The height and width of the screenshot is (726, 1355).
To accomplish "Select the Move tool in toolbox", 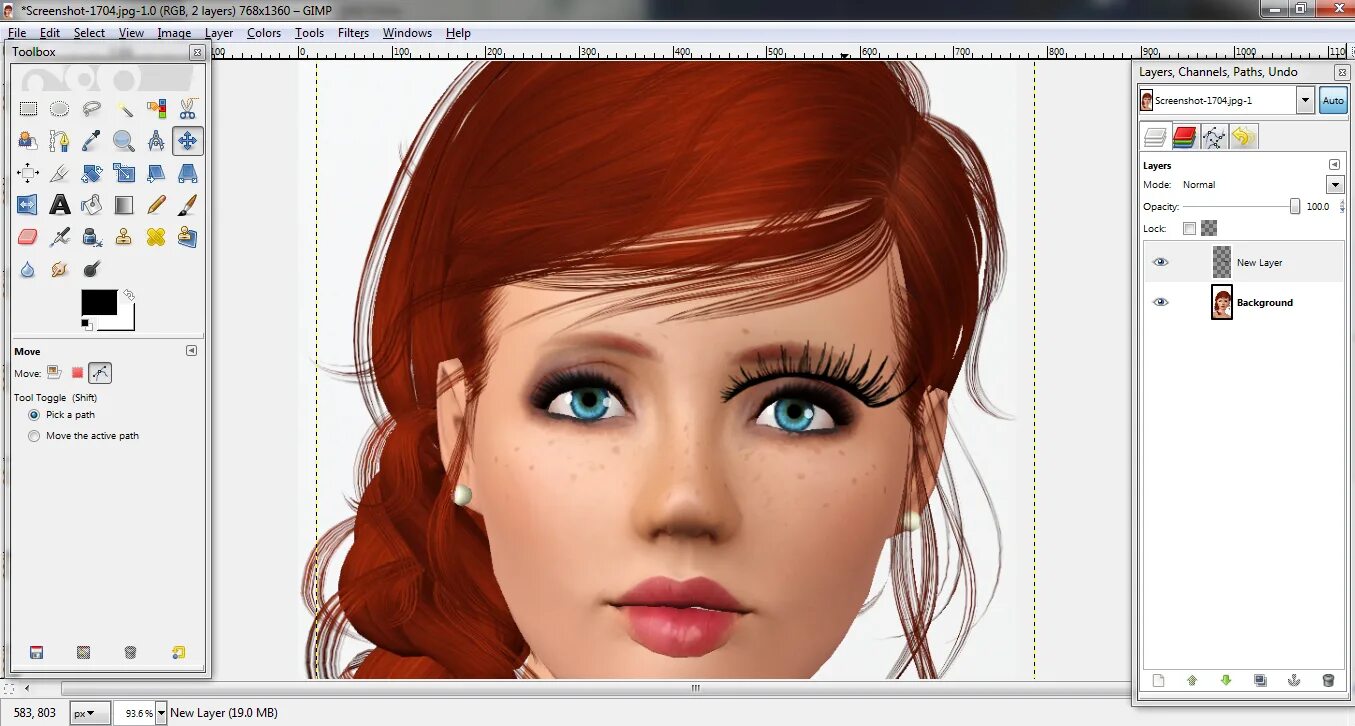I will 188,141.
